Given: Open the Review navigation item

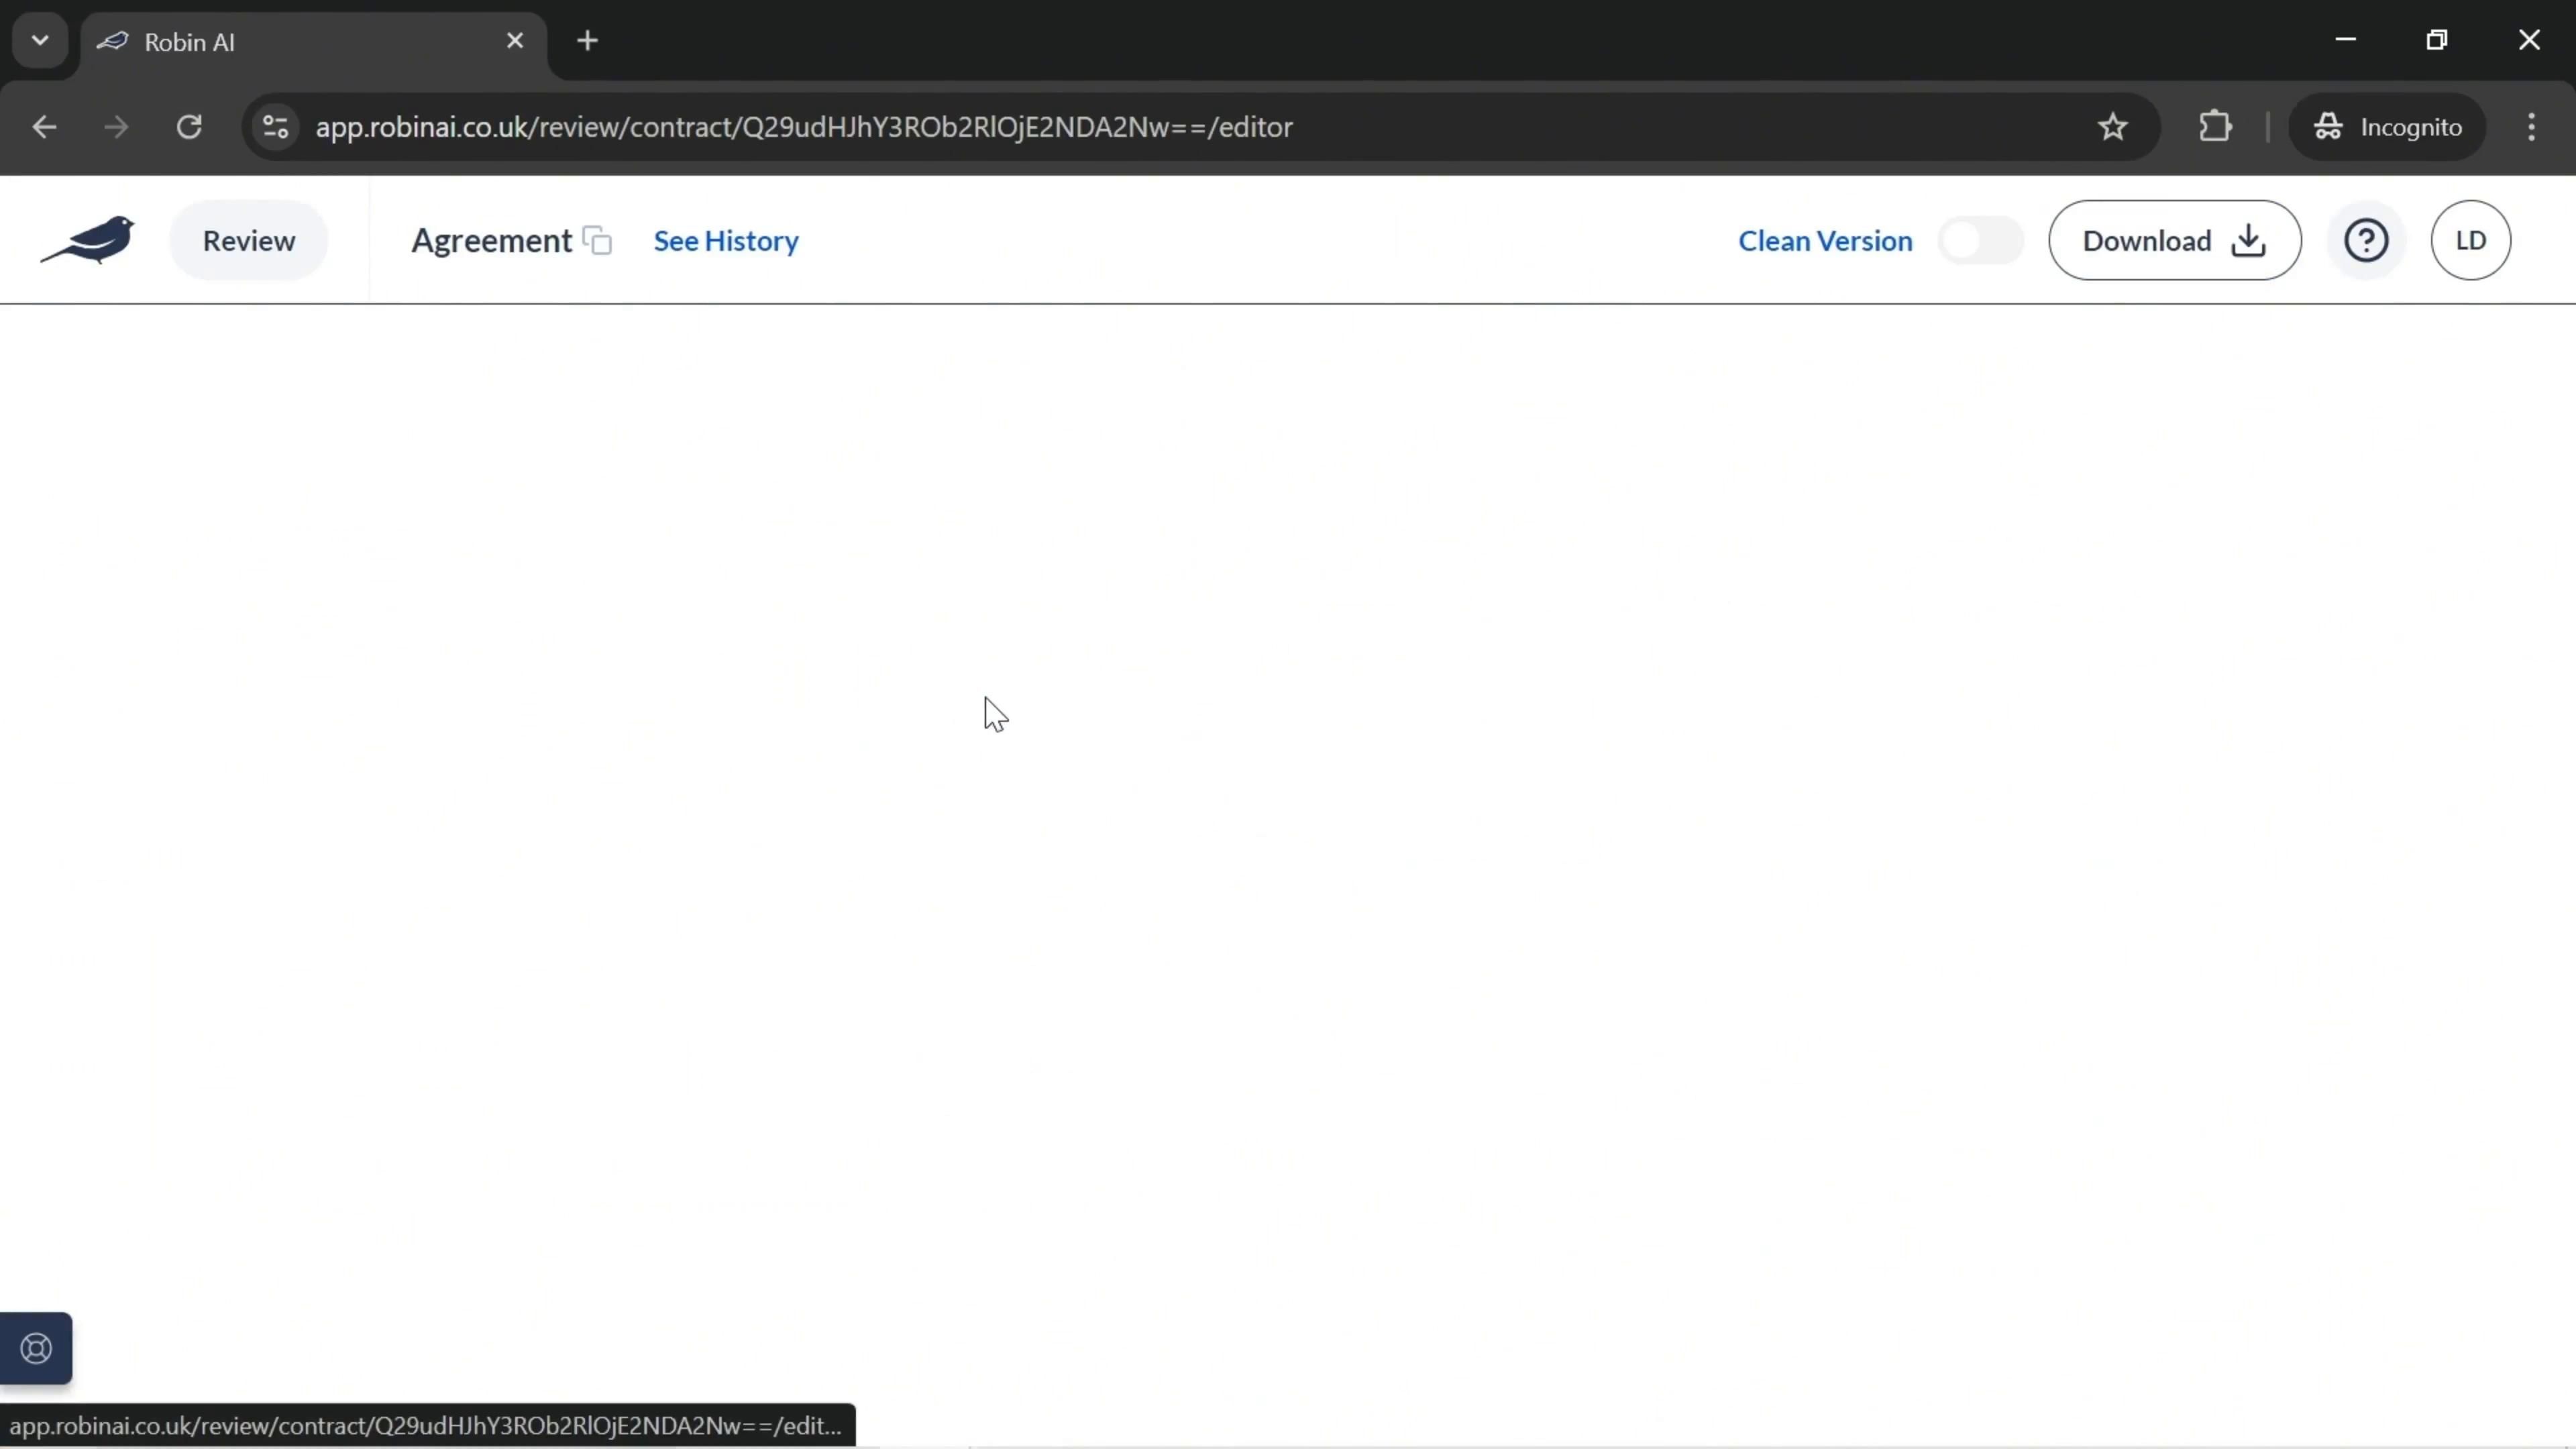Looking at the screenshot, I should [x=249, y=241].
